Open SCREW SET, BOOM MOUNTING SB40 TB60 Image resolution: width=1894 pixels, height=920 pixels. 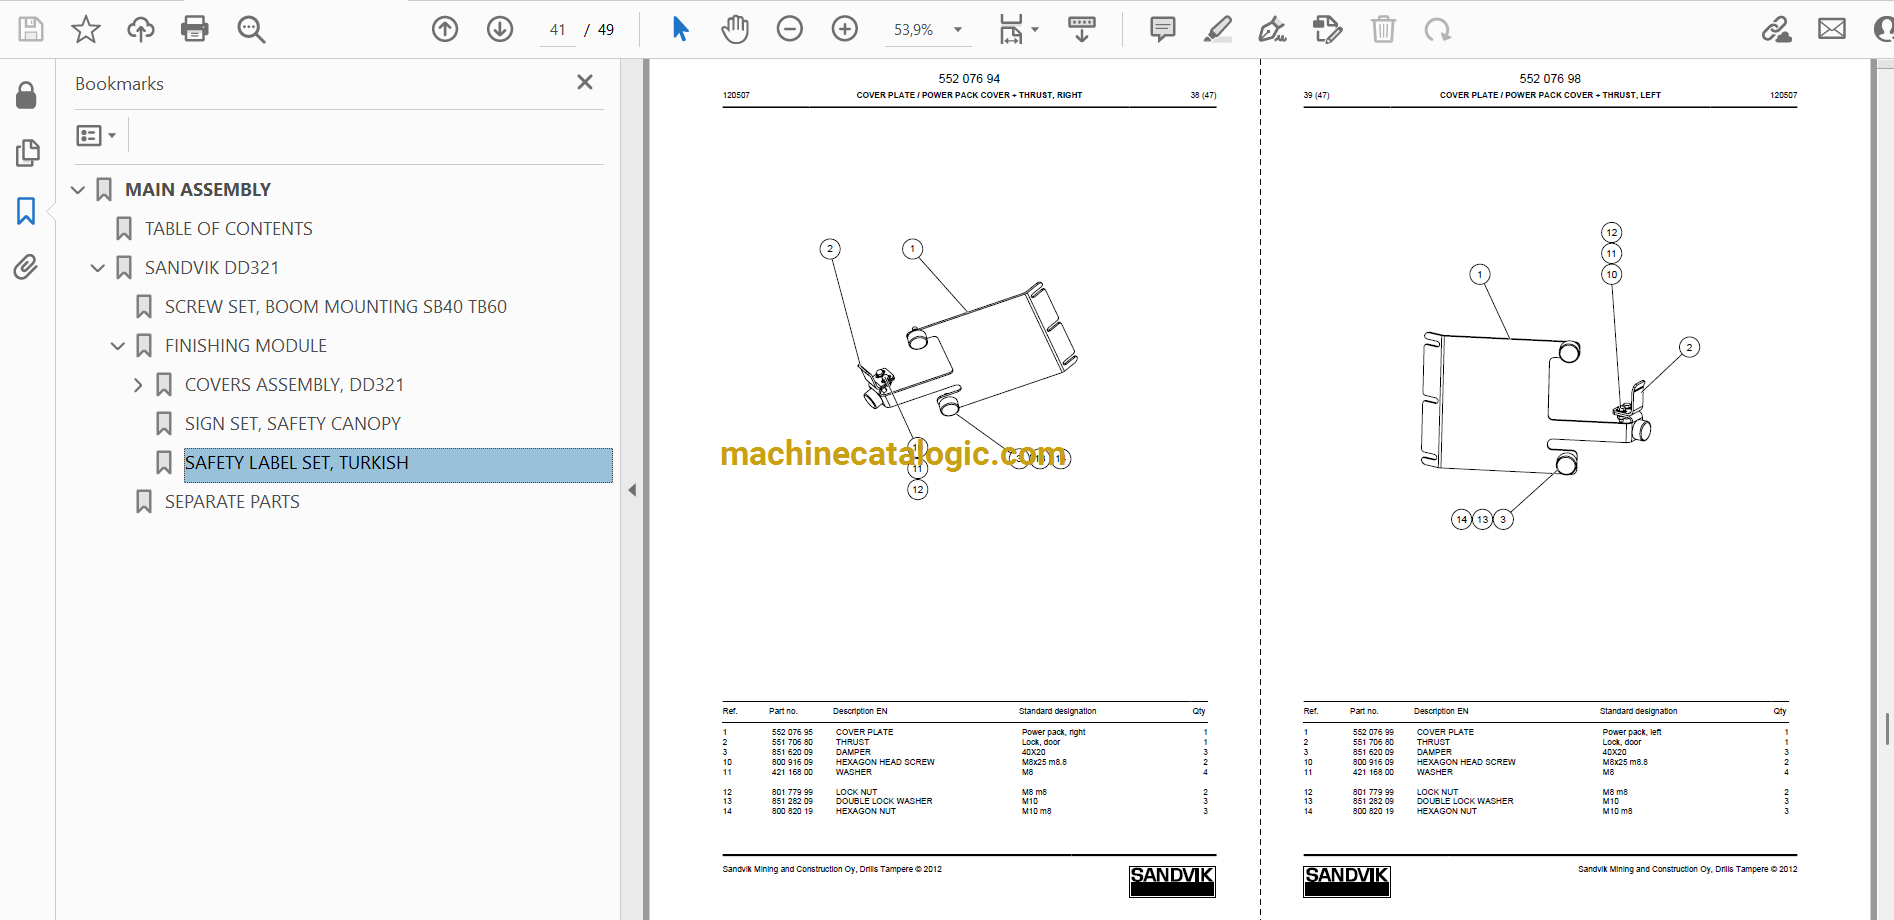pyautogui.click(x=336, y=307)
